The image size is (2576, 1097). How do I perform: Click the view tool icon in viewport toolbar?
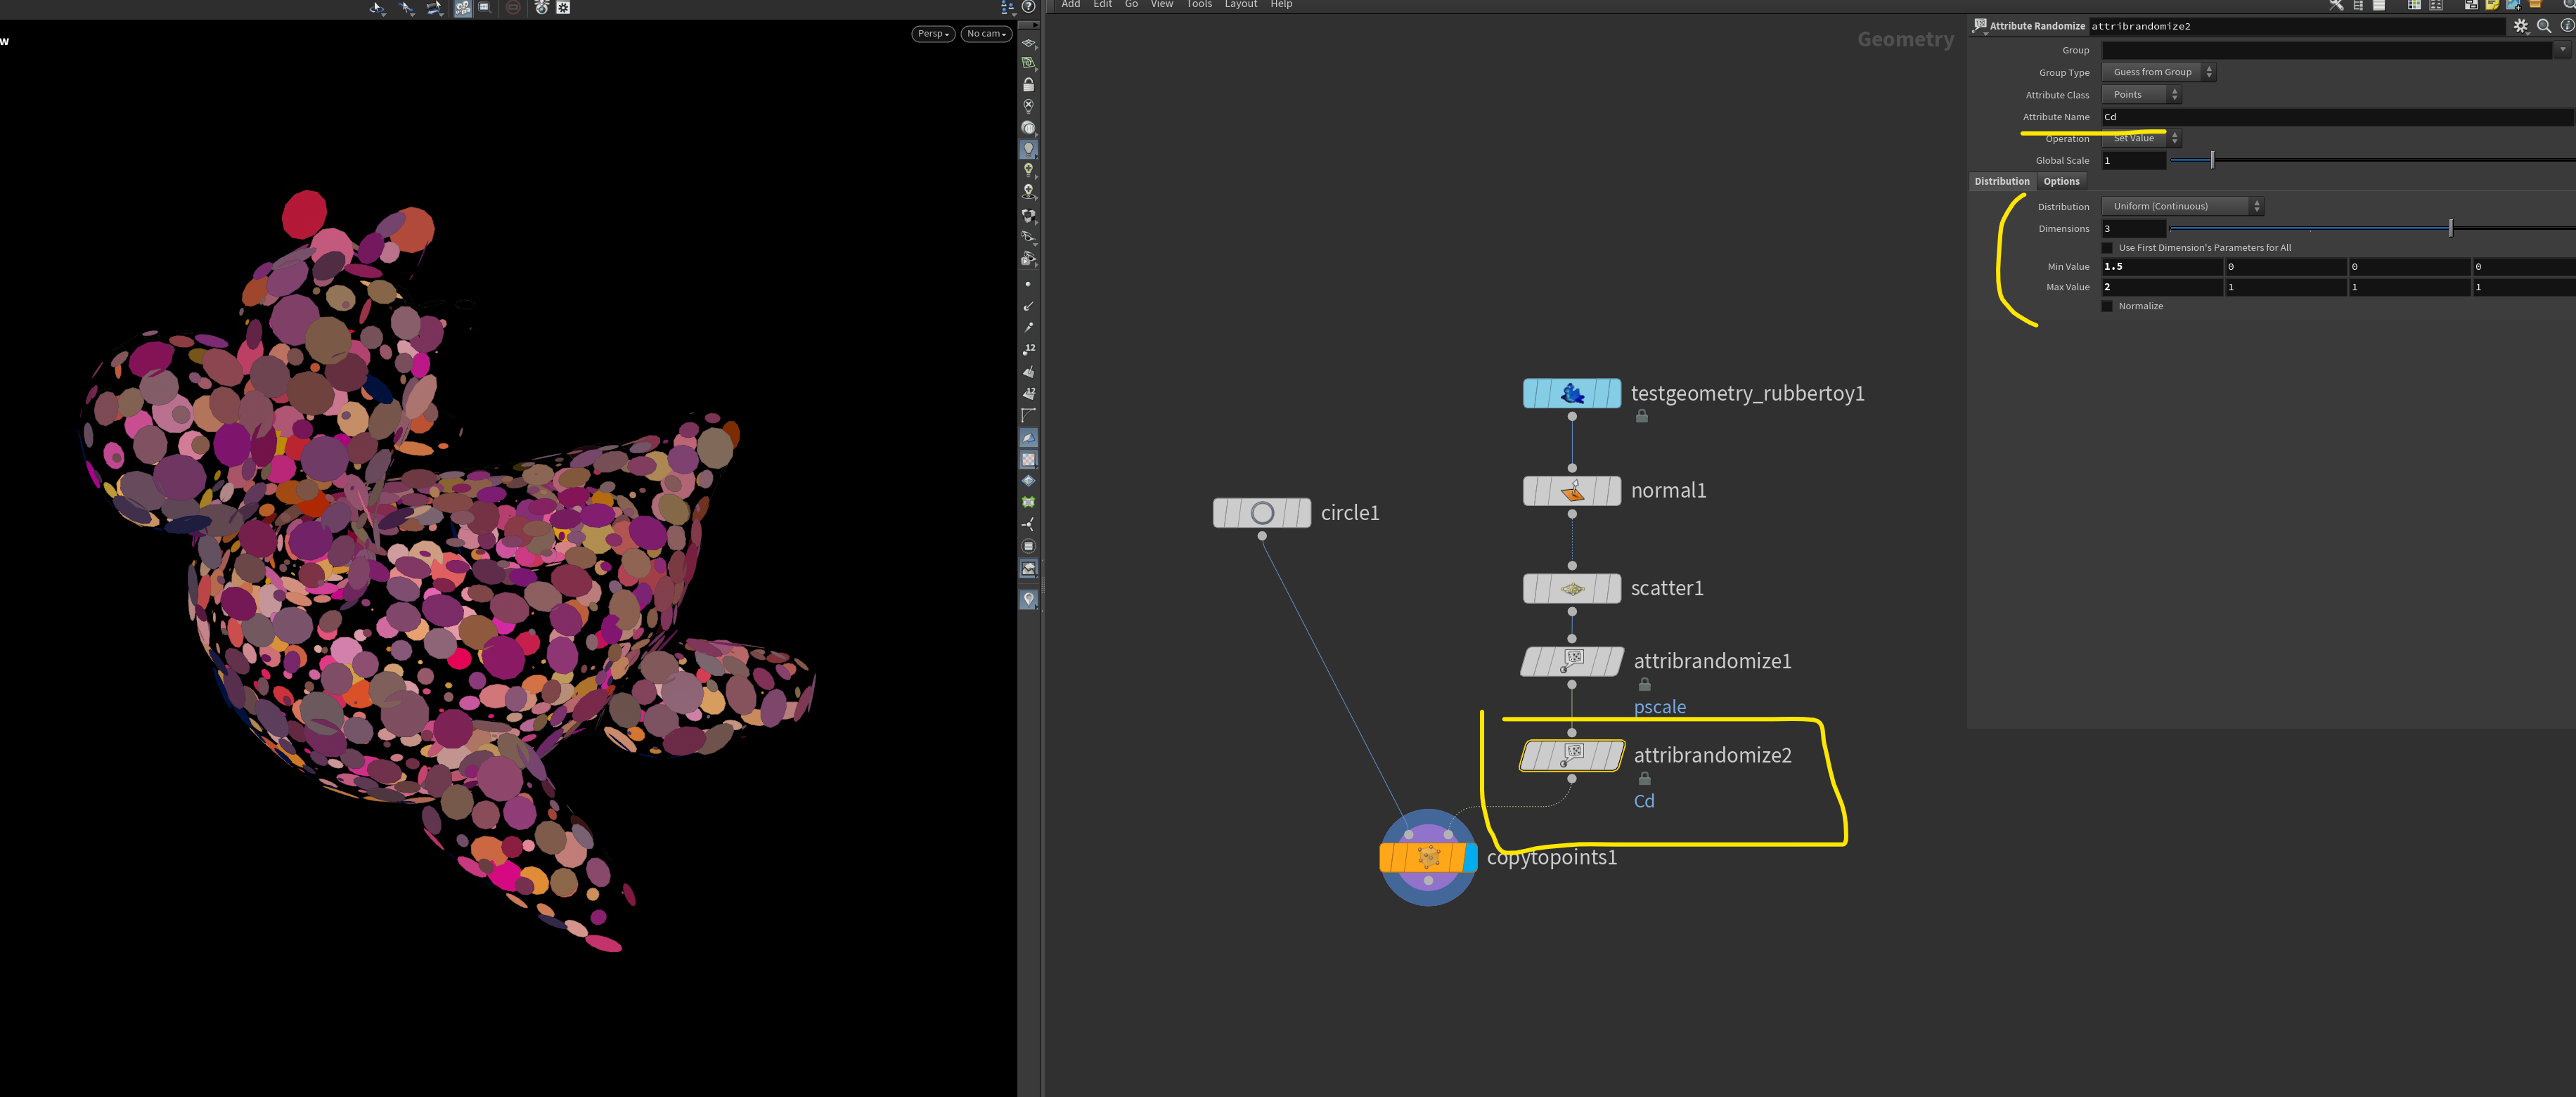coord(377,7)
